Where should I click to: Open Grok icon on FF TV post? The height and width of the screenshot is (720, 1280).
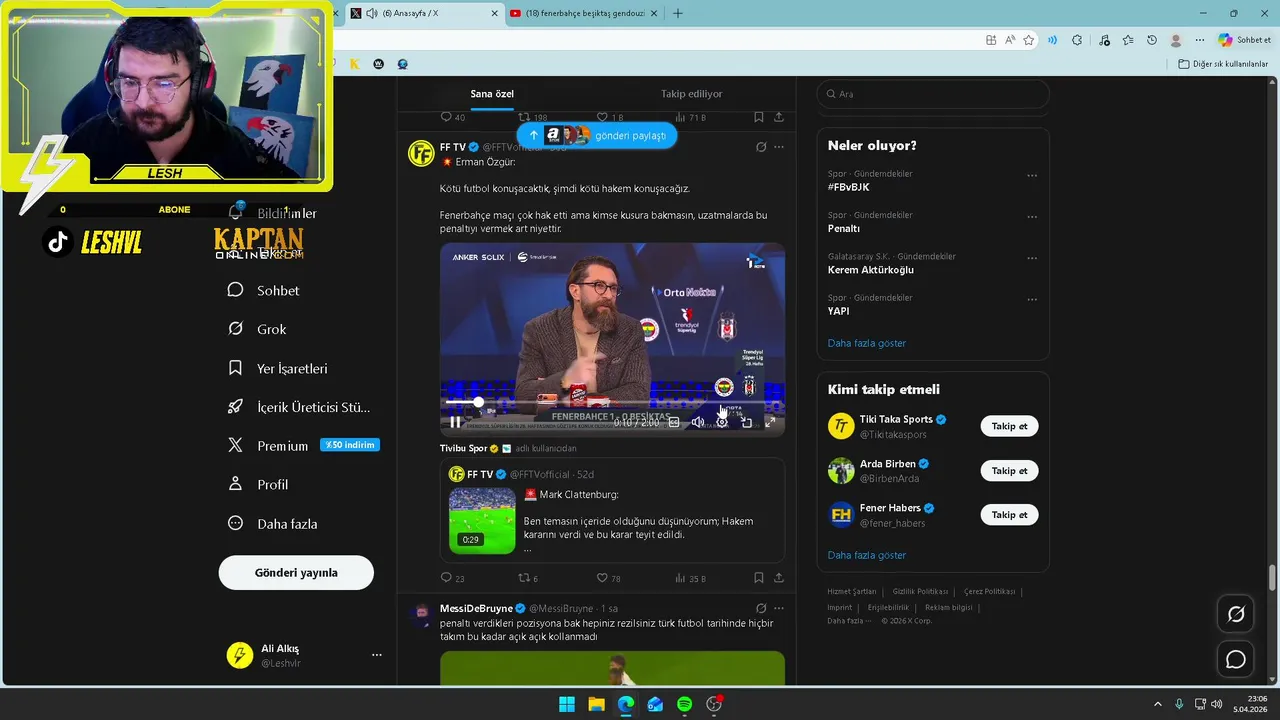tap(760, 147)
